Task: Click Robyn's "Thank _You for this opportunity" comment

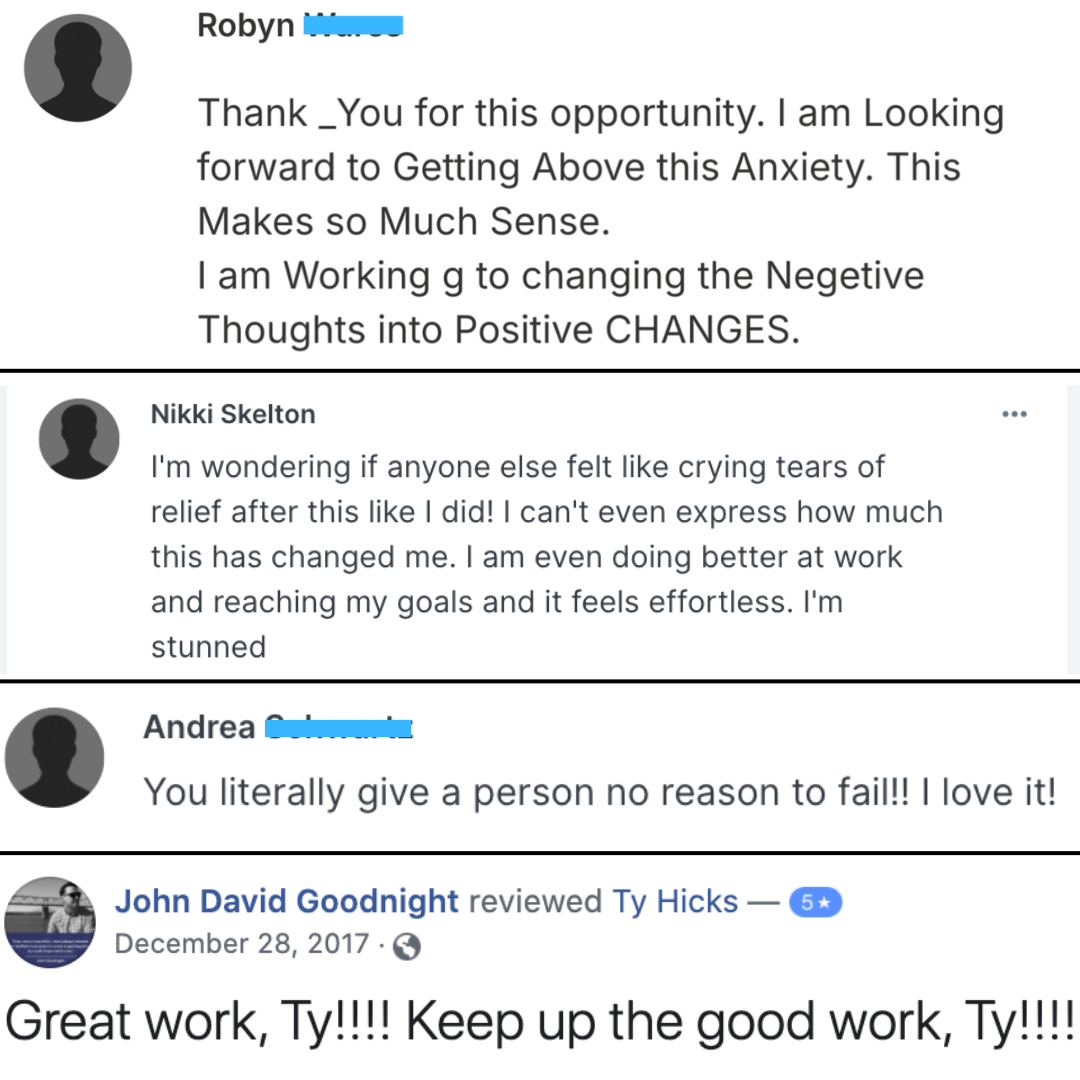Action: (599, 221)
